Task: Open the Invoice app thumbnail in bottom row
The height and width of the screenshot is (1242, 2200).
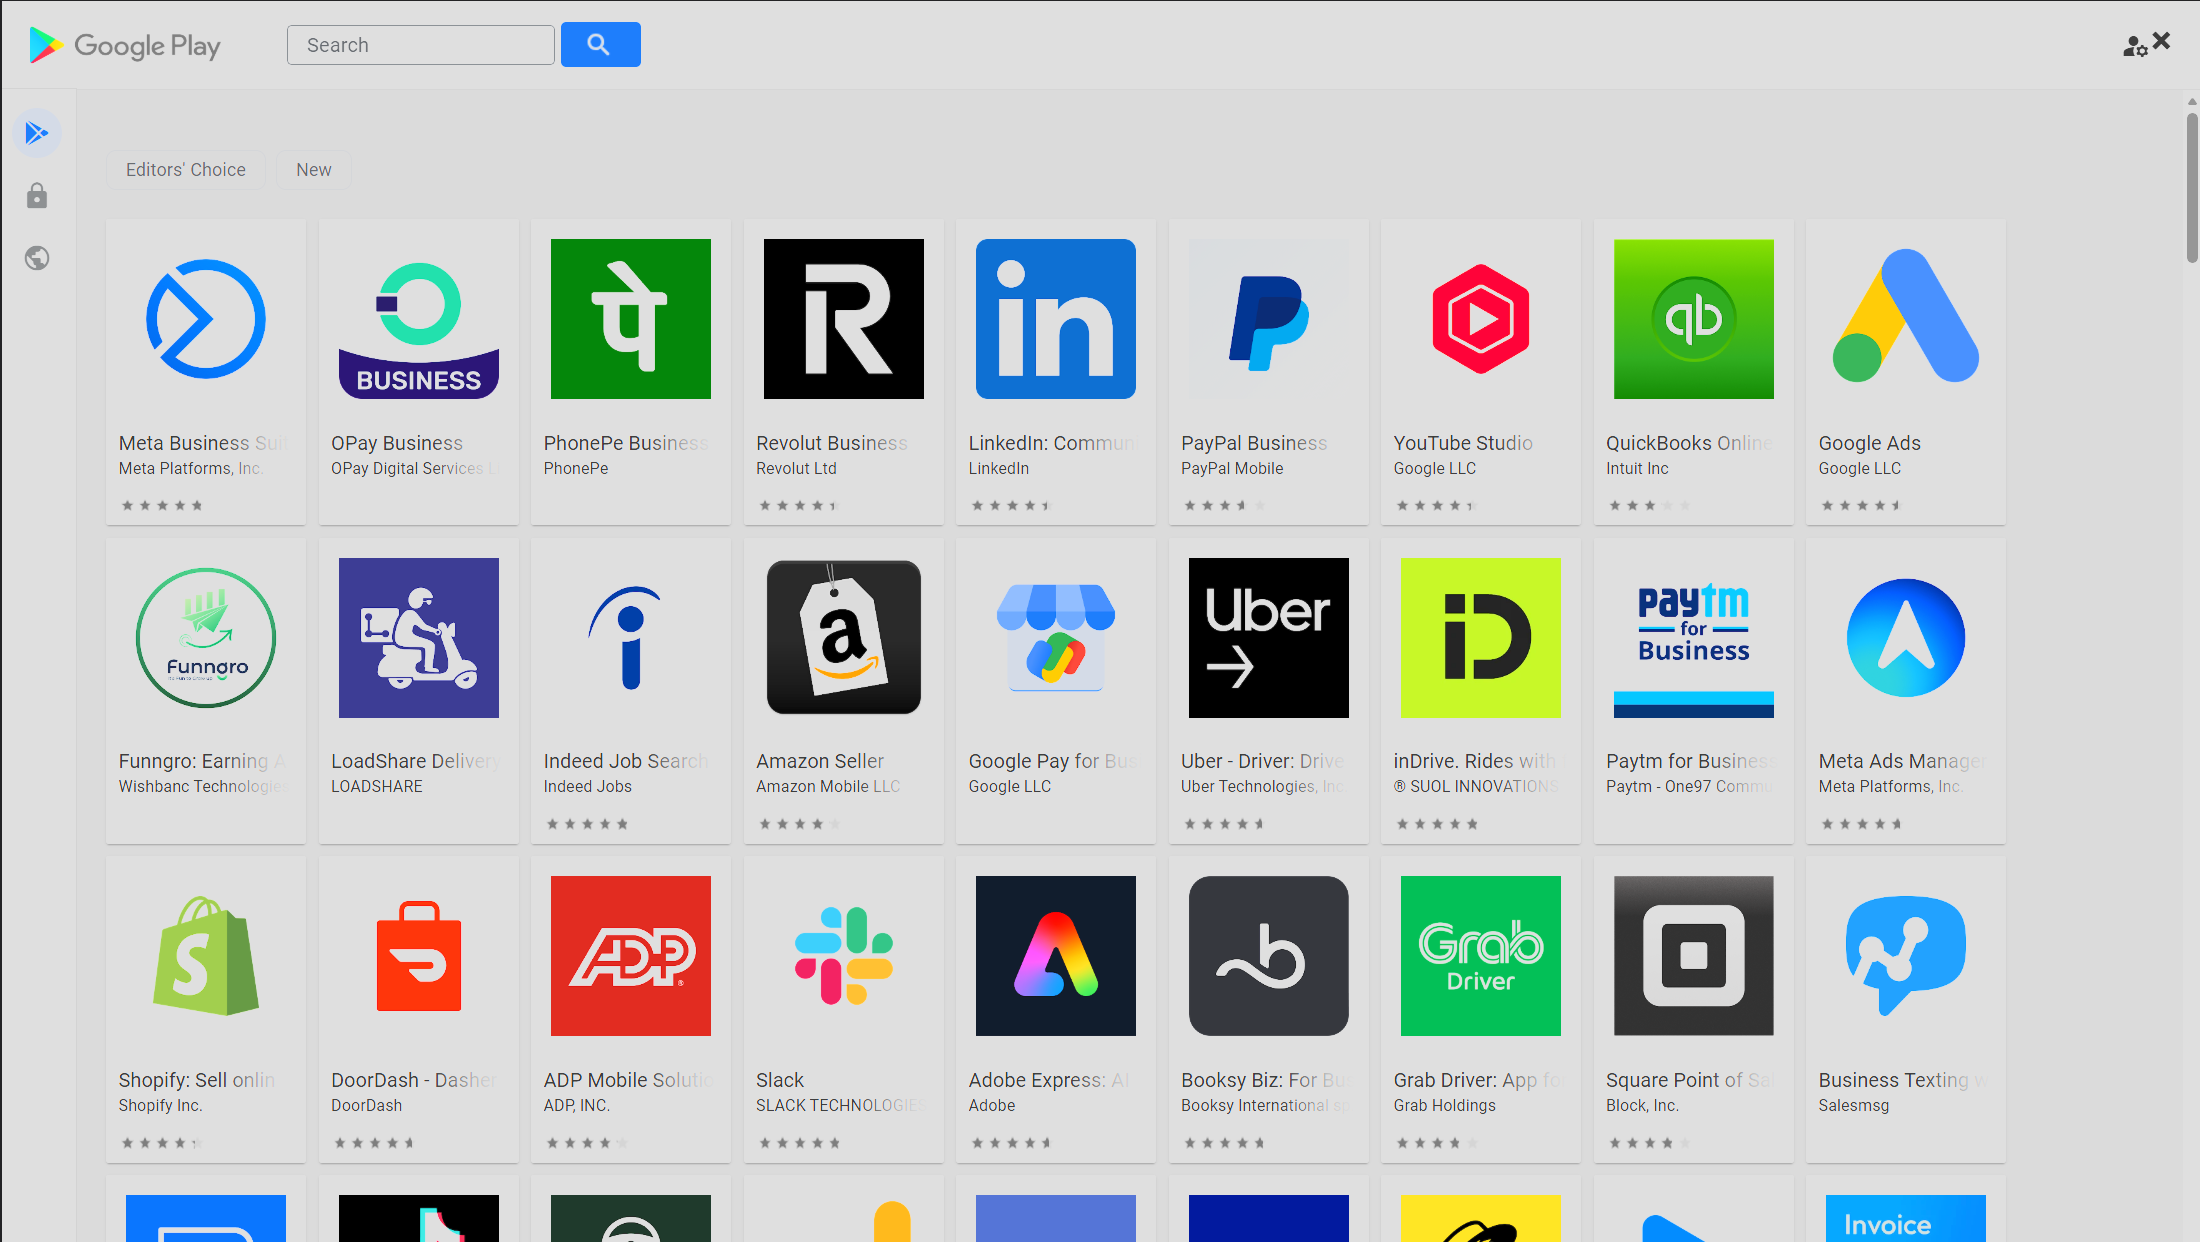Action: click(x=1906, y=1218)
